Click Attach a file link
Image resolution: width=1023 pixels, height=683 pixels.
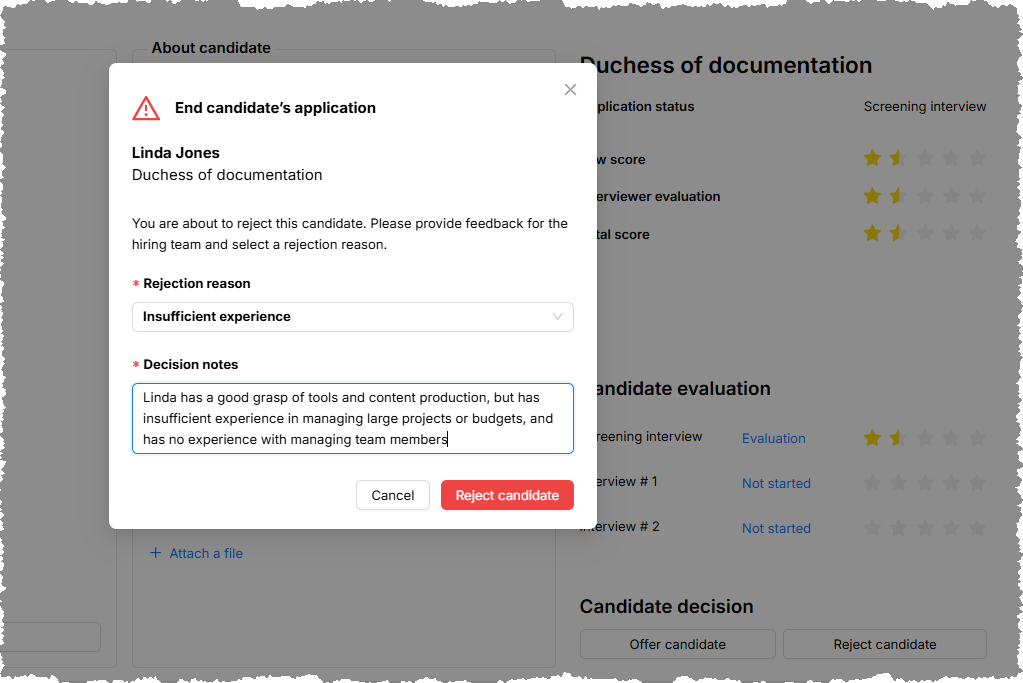[206, 553]
